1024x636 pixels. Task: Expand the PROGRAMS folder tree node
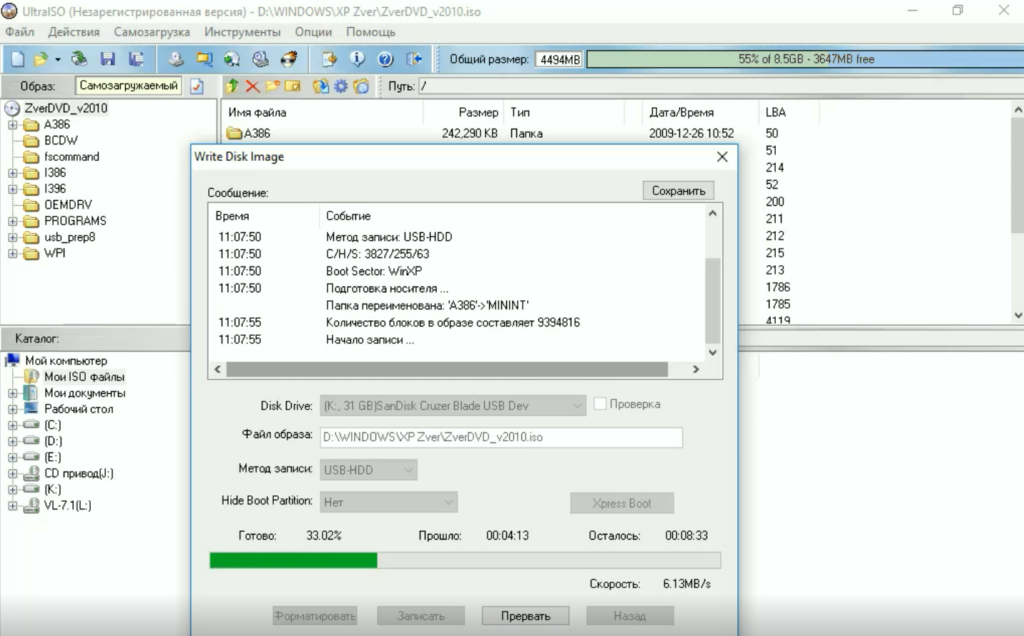point(13,221)
